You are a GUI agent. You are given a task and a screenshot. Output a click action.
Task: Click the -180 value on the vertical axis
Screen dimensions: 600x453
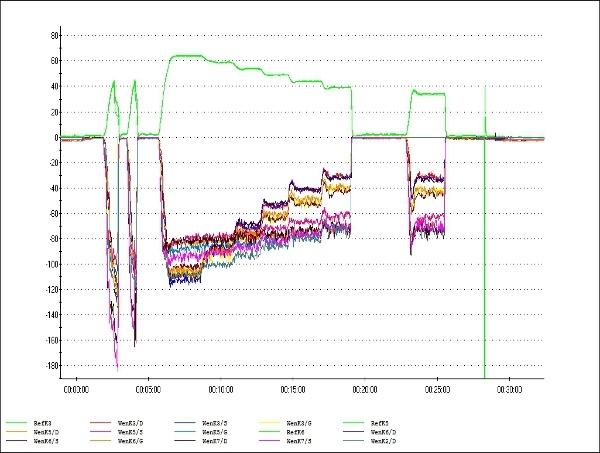point(51,366)
